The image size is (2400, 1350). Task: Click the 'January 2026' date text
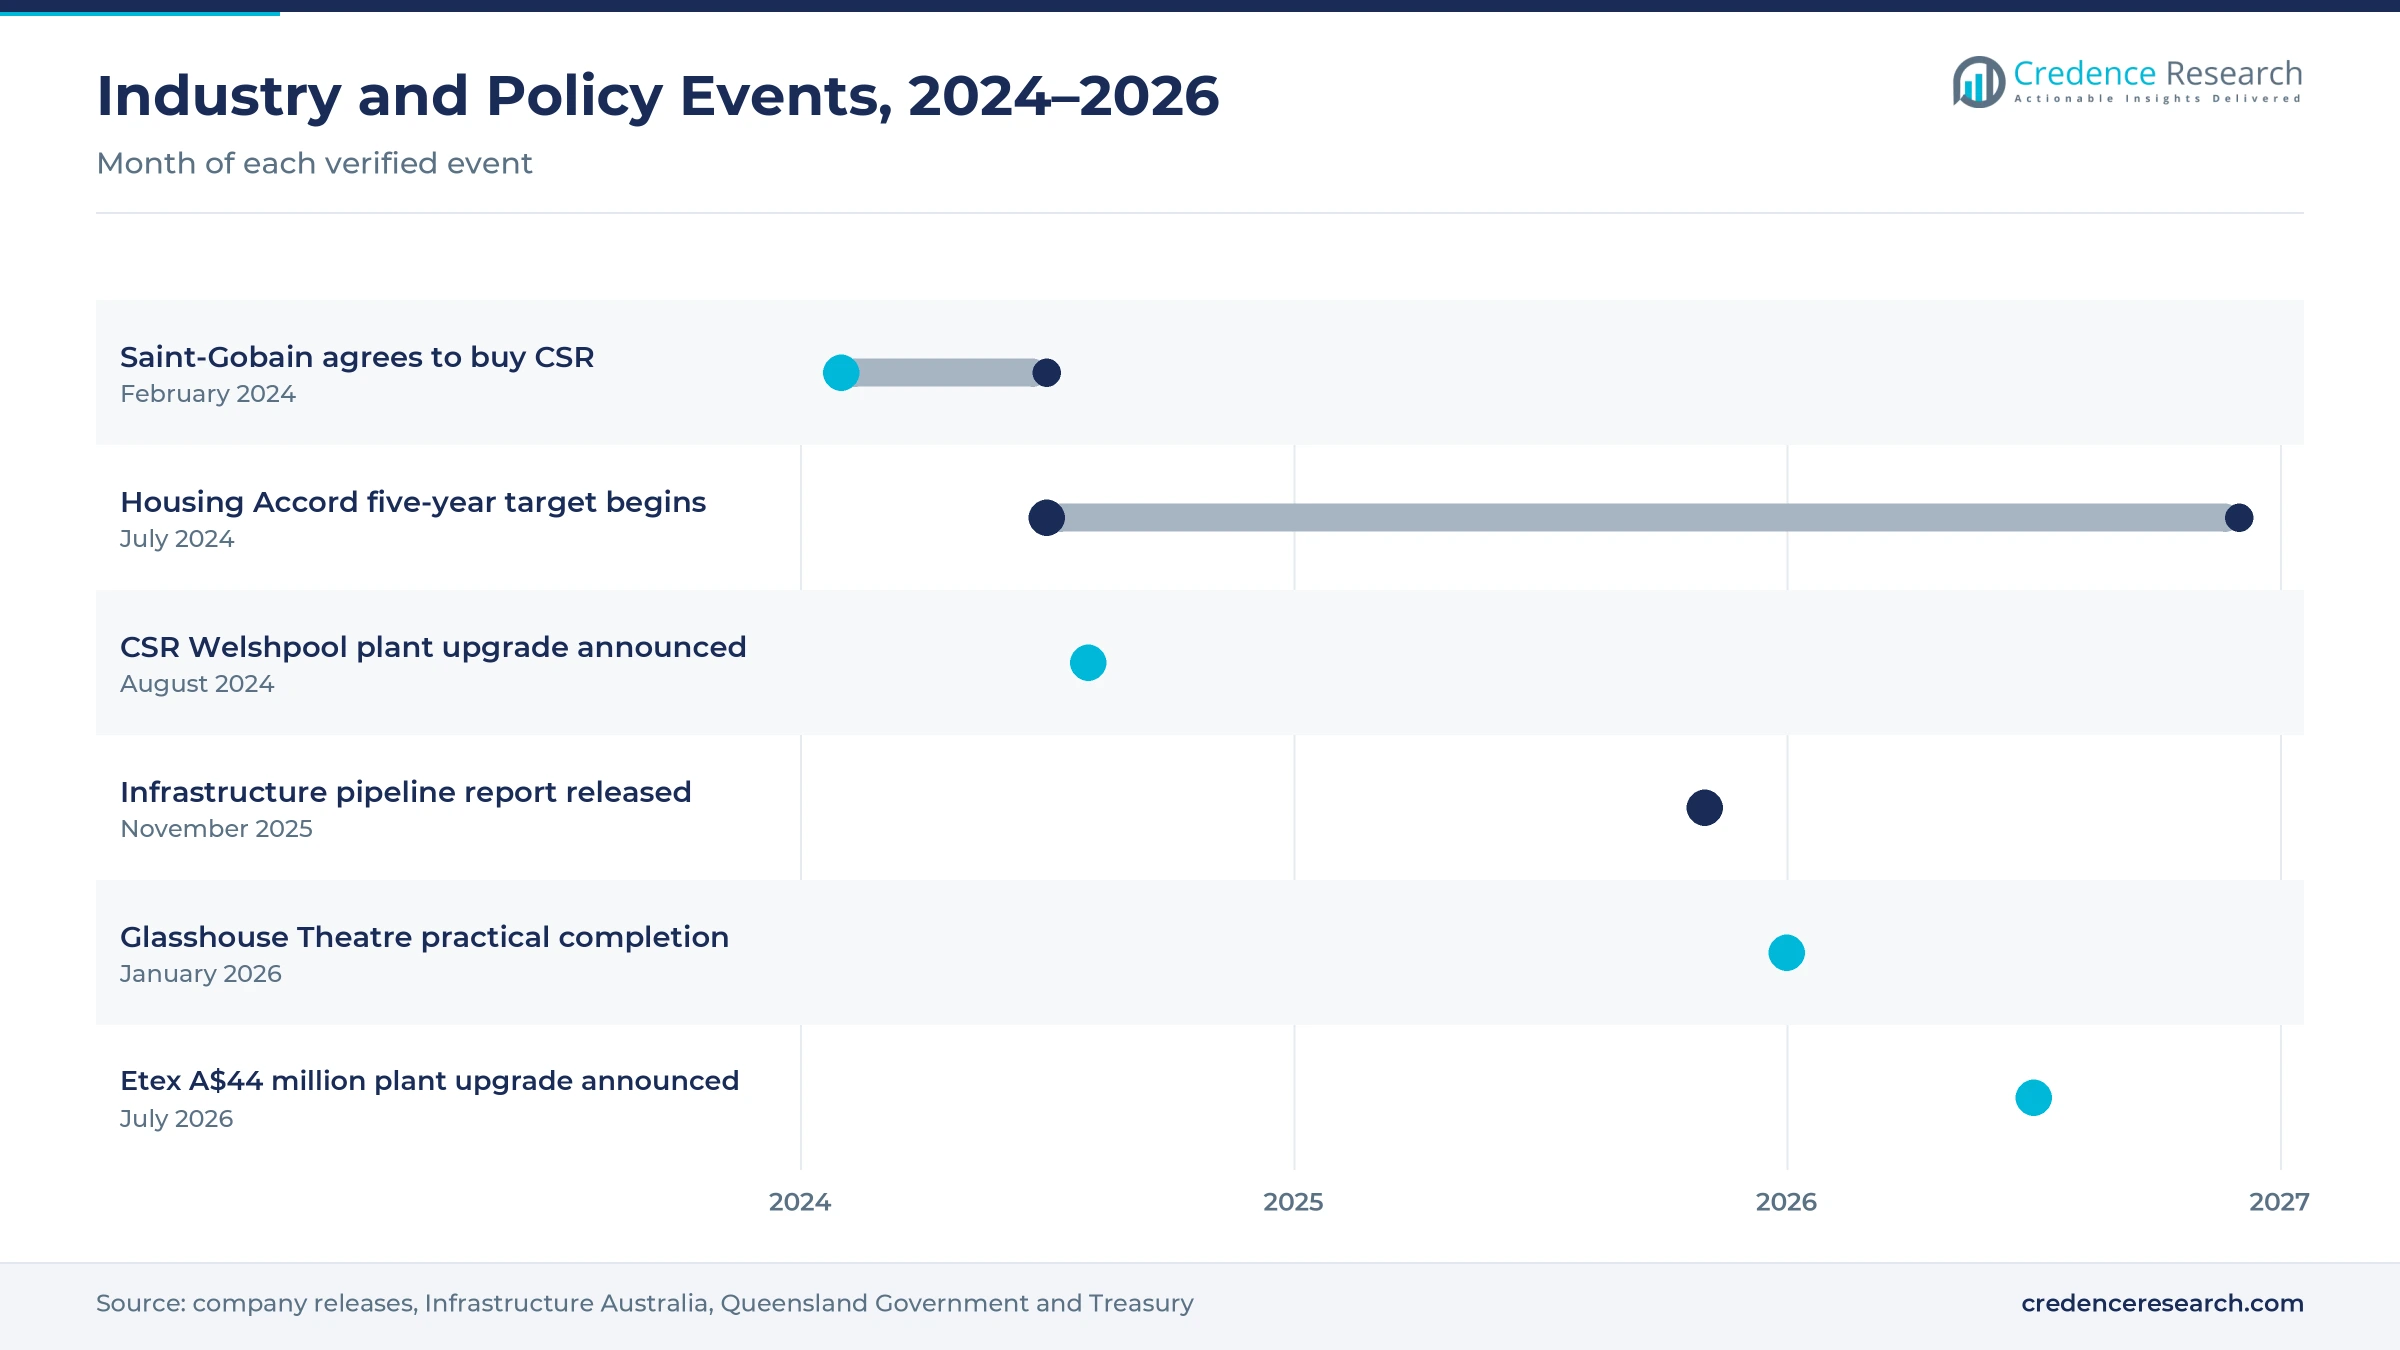coord(201,974)
